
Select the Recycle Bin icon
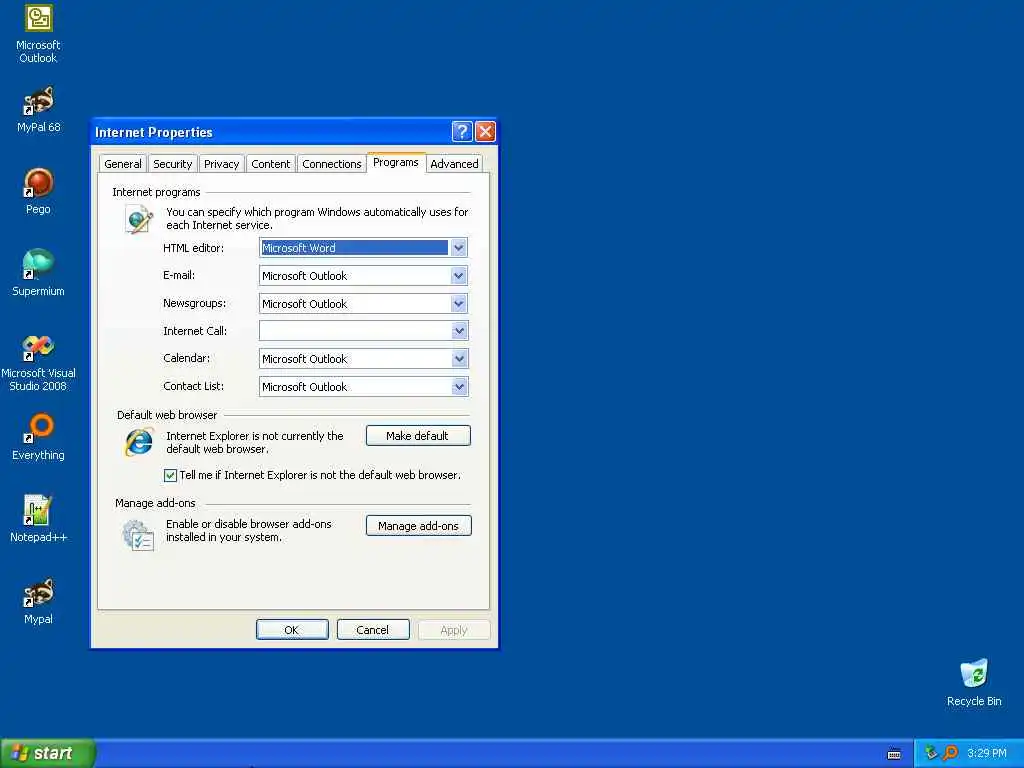pos(974,683)
